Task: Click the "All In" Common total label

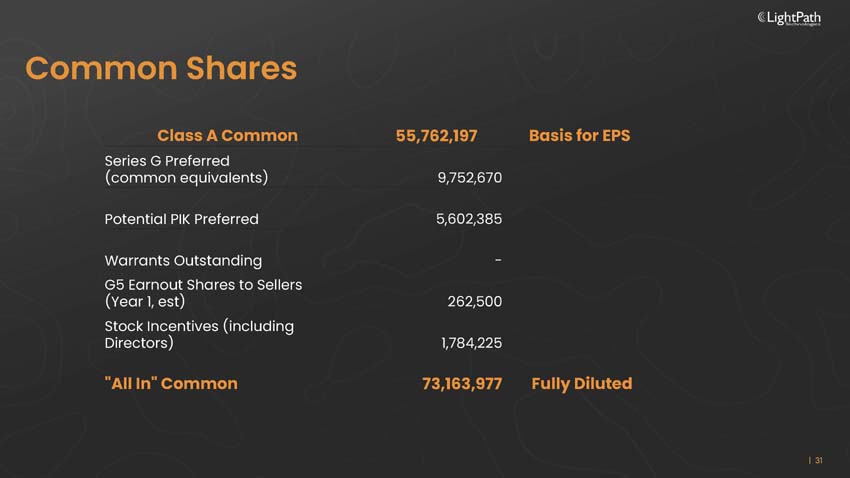Action: tap(171, 383)
